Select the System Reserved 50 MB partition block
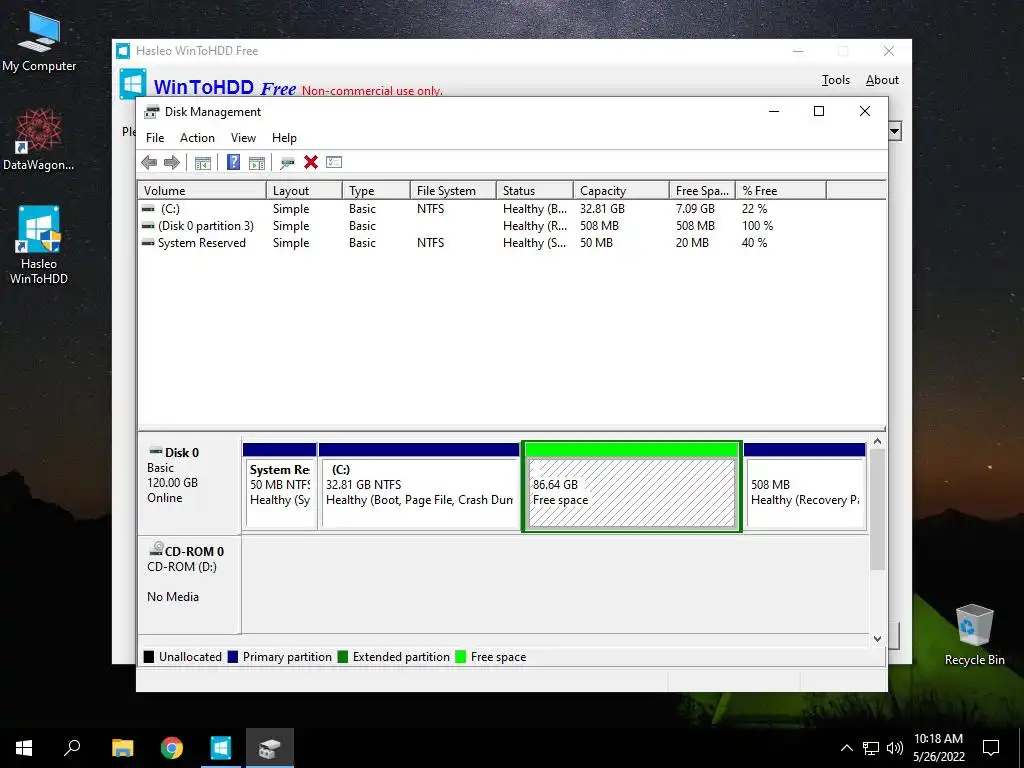Image resolution: width=1024 pixels, height=768 pixels. pyautogui.click(x=280, y=487)
